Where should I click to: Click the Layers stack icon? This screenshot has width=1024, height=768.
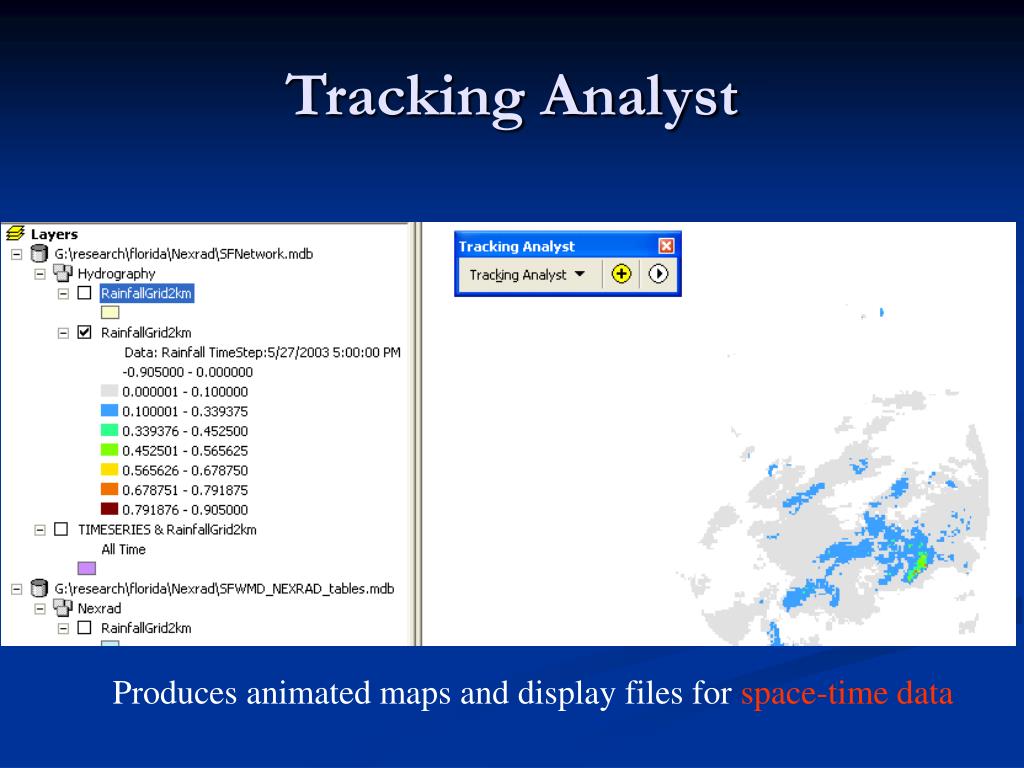[x=15, y=233]
